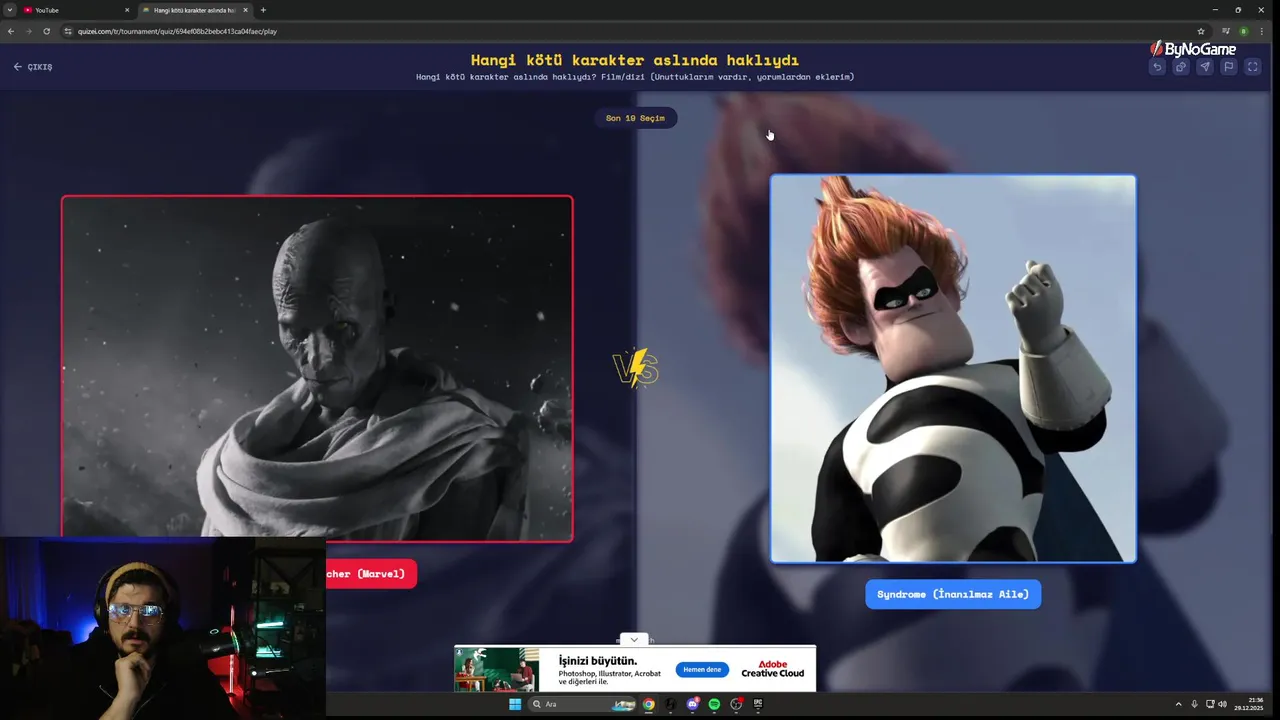Image resolution: width=1280 pixels, height=720 pixels.
Task: Choose Syndrome (İnanılmaz Aile) button
Action: click(953, 594)
